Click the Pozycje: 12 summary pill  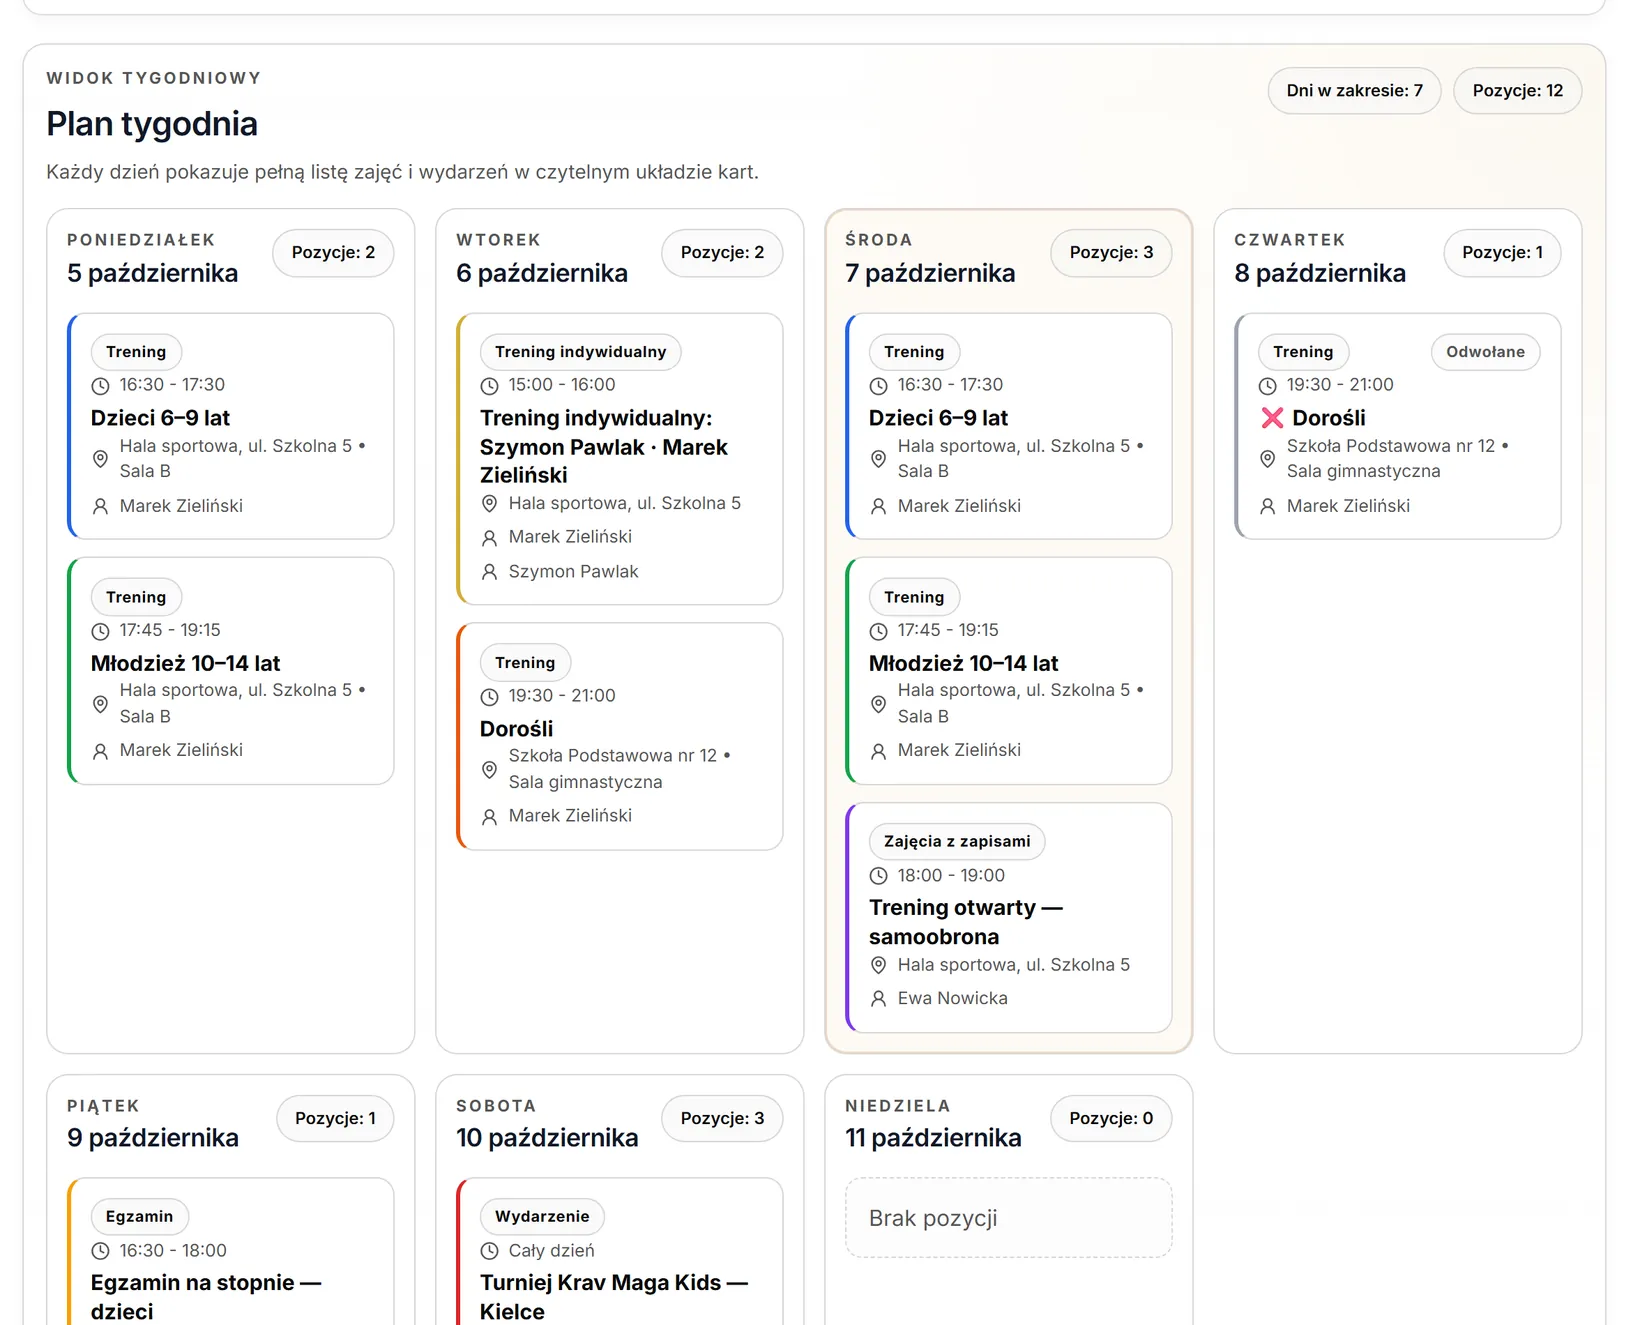coord(1517,91)
